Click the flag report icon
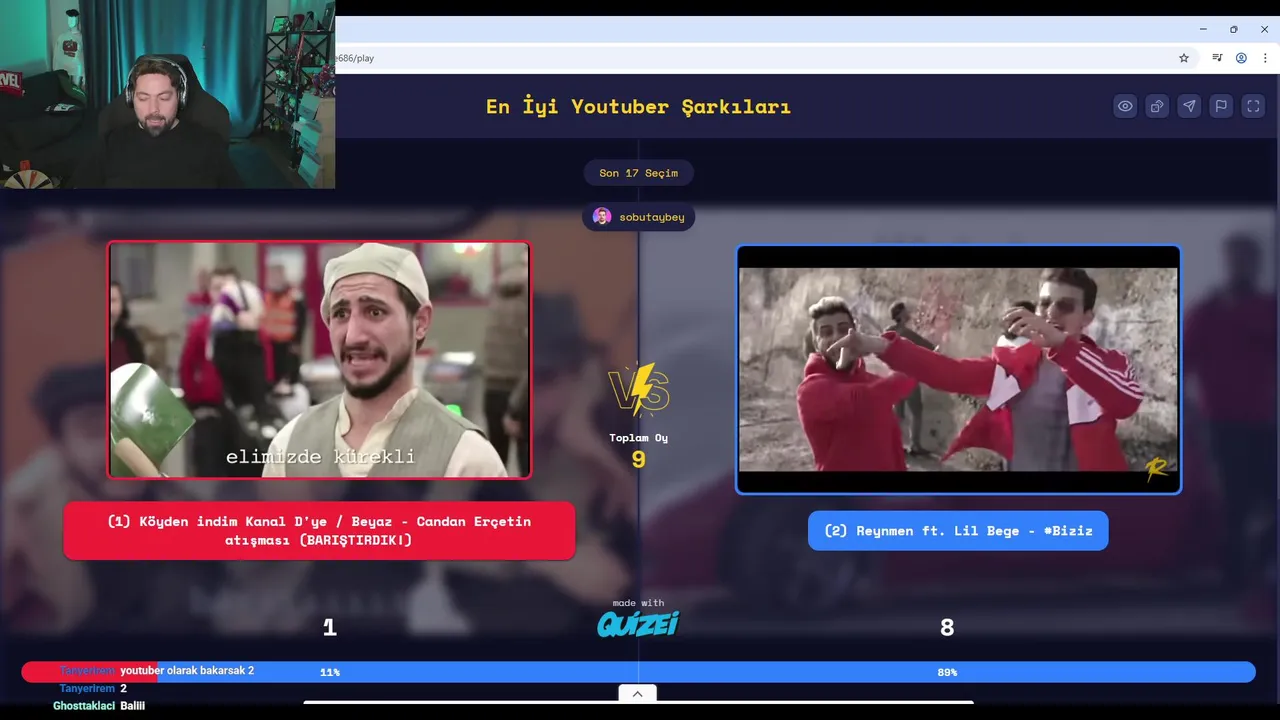The image size is (1280, 720). [x=1221, y=106]
